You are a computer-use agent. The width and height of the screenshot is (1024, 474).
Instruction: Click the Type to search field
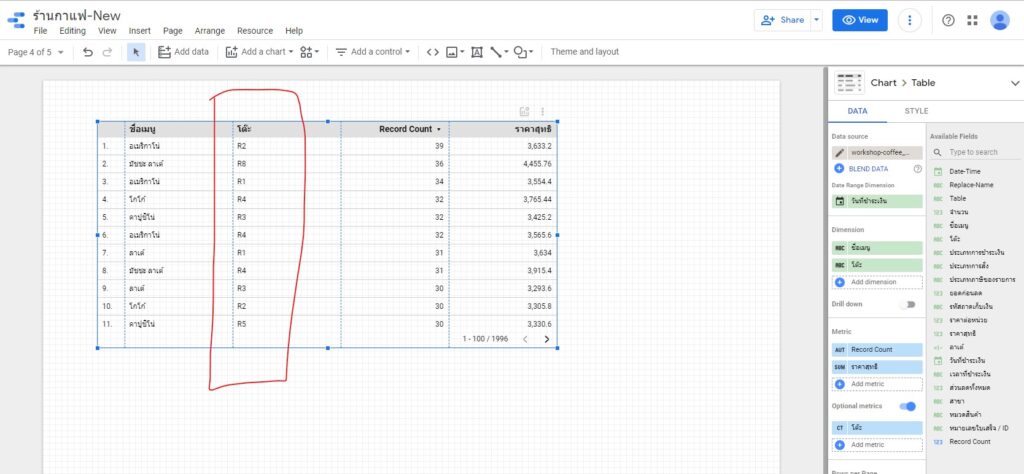coord(976,152)
